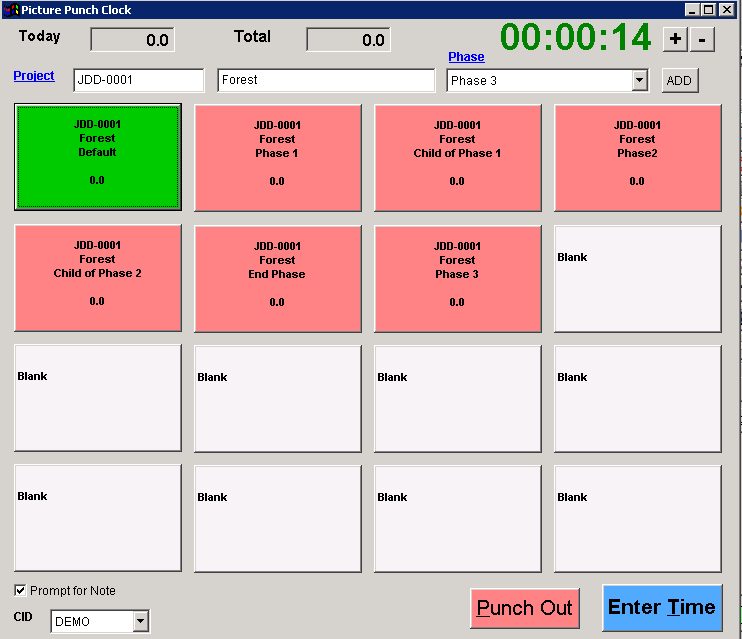
Task: Select the Forest Phase 1 tile
Action: pyautogui.click(x=277, y=157)
